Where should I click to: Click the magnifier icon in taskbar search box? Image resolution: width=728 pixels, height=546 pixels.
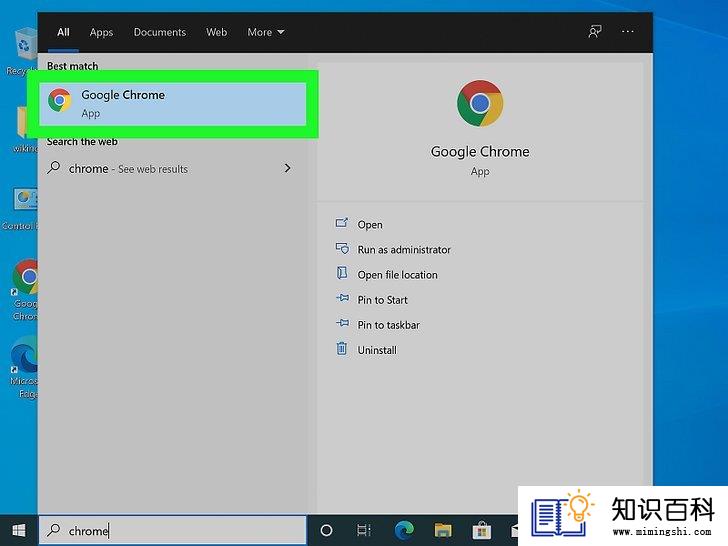click(54, 529)
